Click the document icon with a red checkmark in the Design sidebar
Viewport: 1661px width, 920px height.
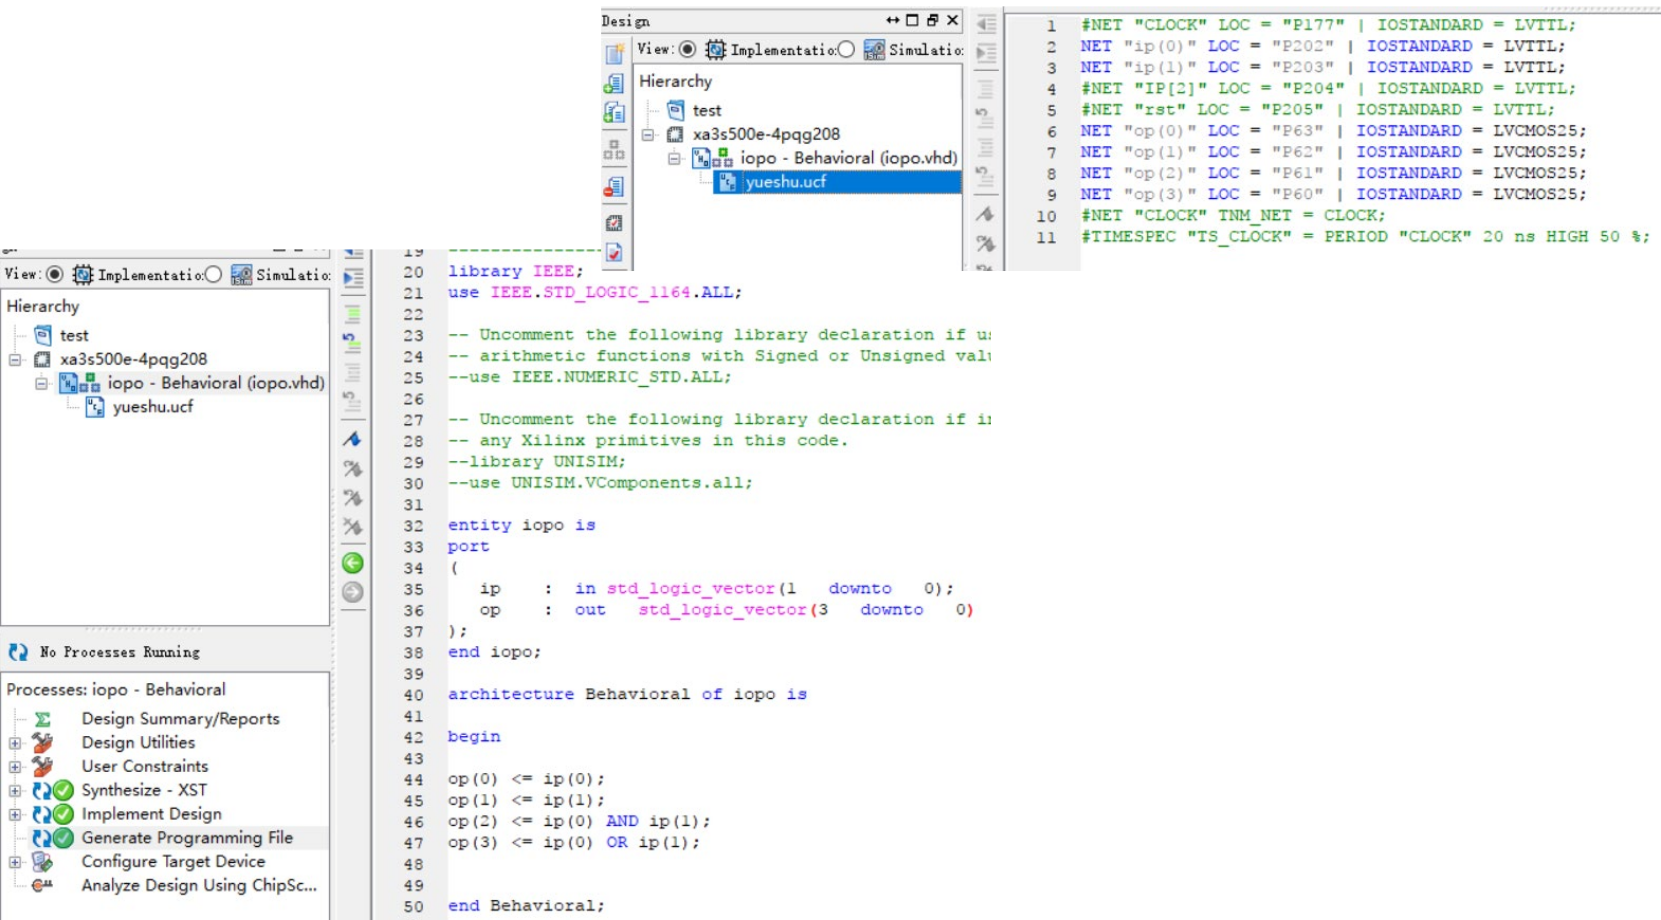coord(614,253)
